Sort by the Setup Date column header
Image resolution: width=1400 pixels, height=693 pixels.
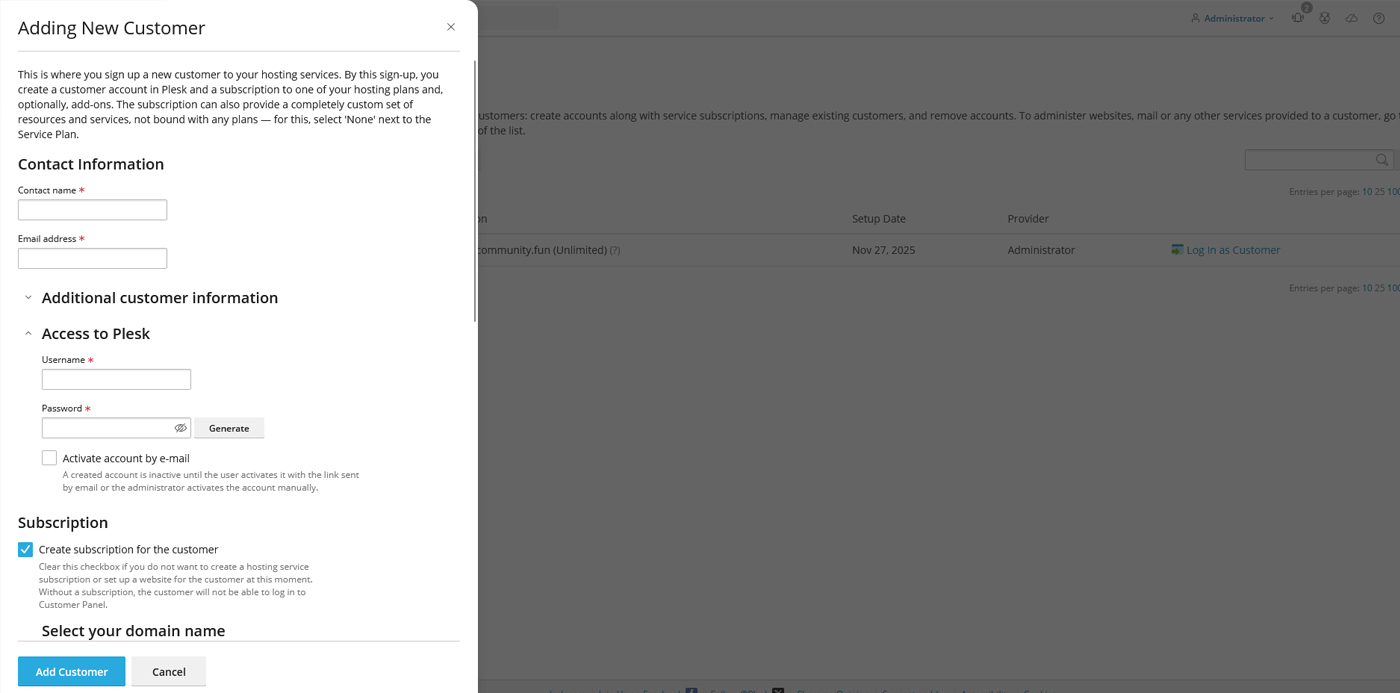coord(878,219)
